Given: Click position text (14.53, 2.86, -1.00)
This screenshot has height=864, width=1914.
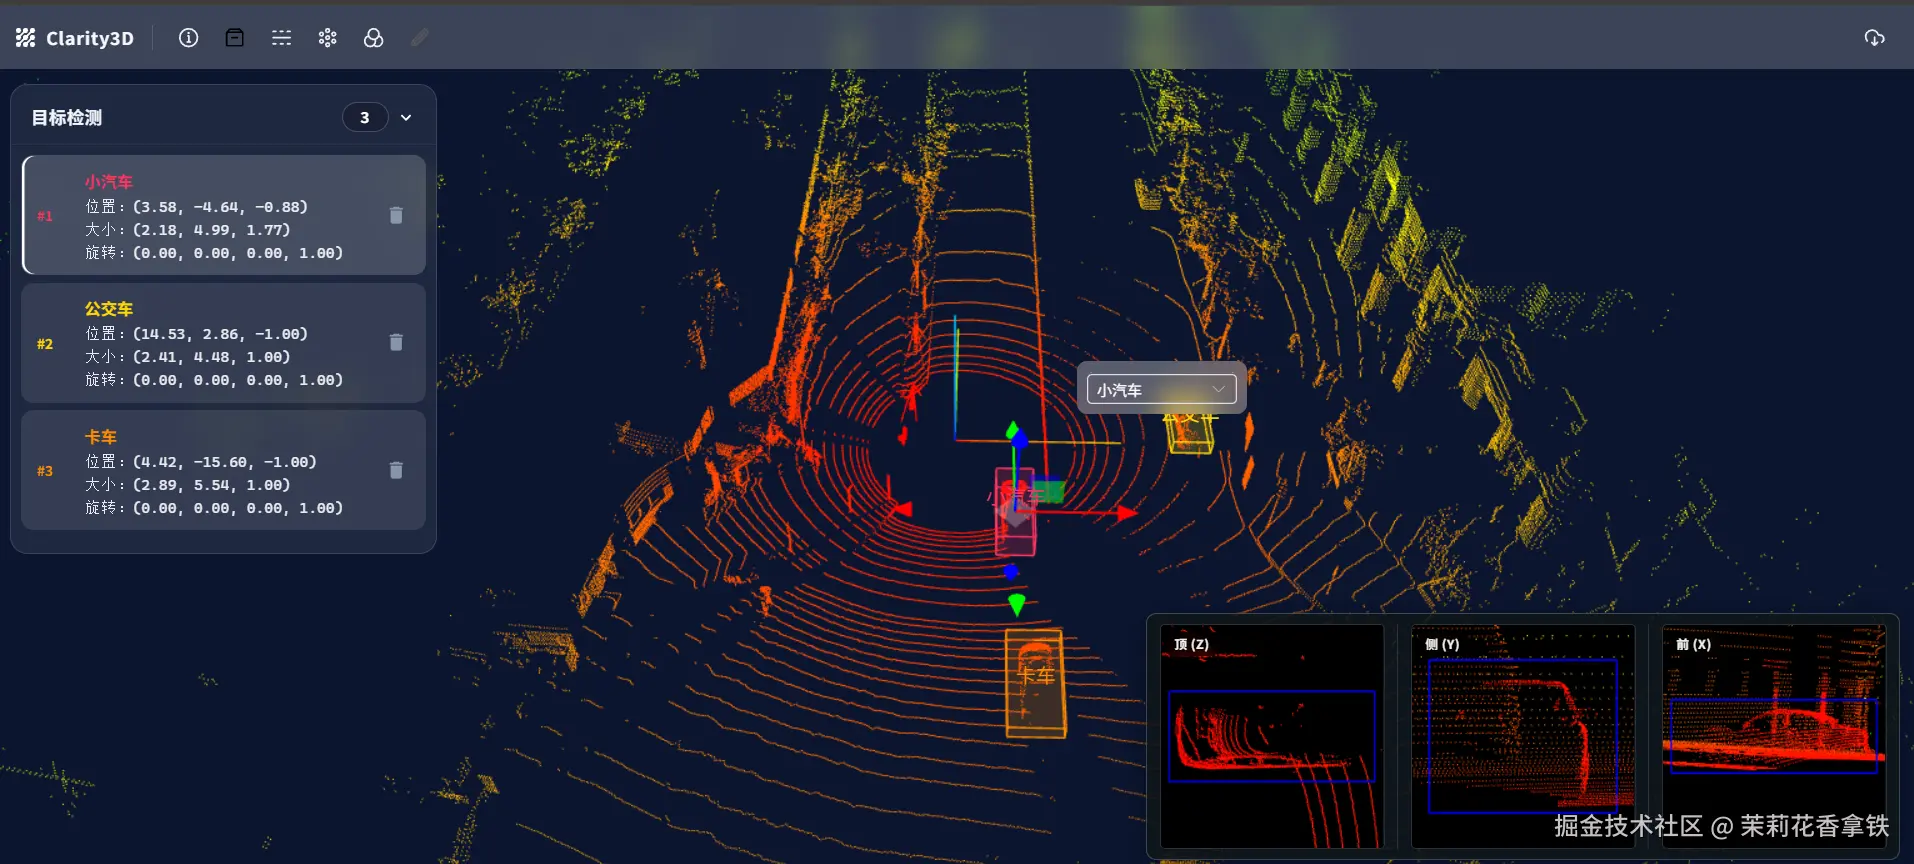Looking at the screenshot, I should 220,334.
